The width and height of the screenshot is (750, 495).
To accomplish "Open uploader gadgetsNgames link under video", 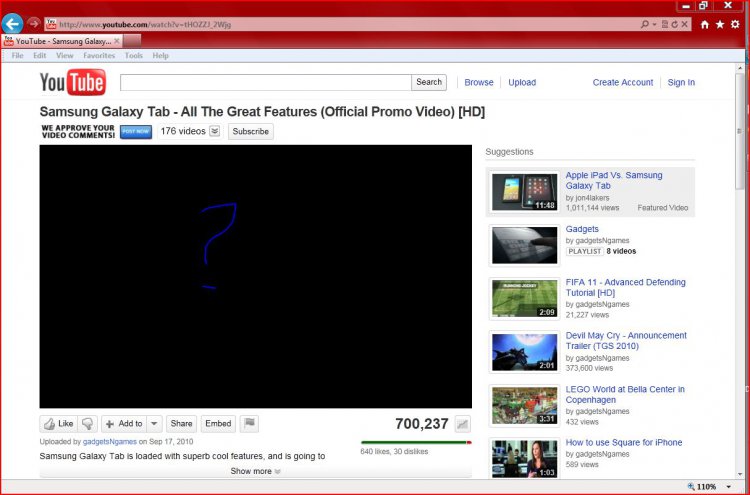I will click(x=110, y=441).
